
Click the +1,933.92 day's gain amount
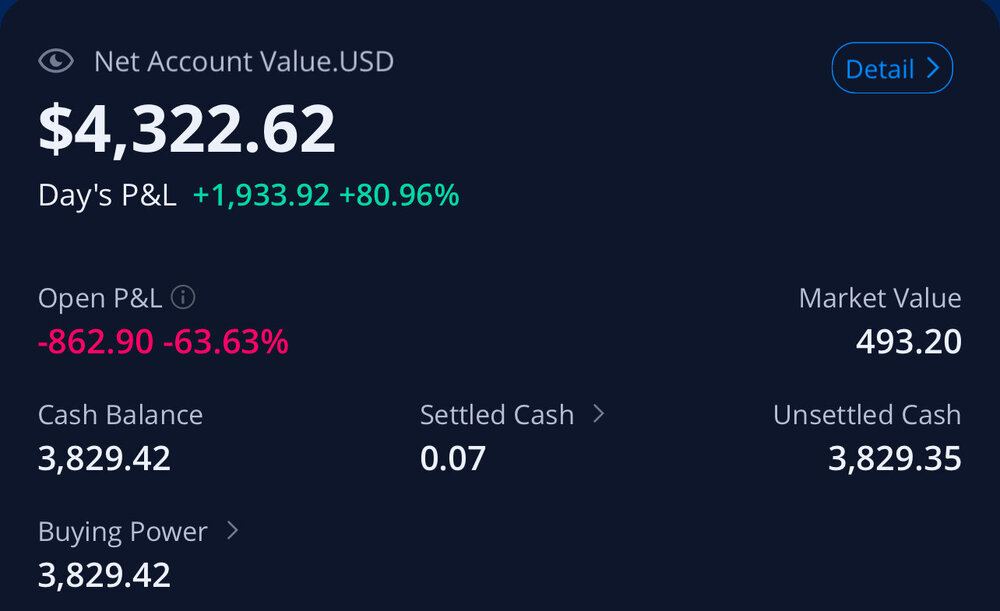261,195
